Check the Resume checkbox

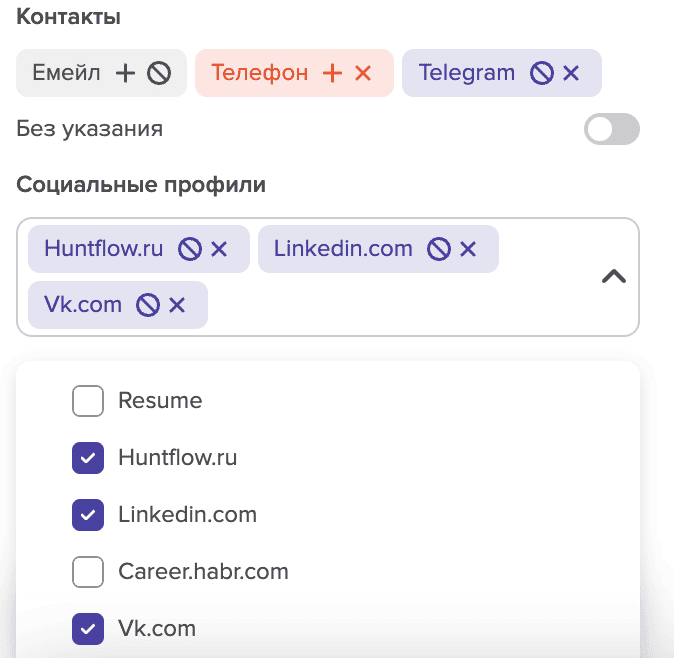(x=88, y=401)
